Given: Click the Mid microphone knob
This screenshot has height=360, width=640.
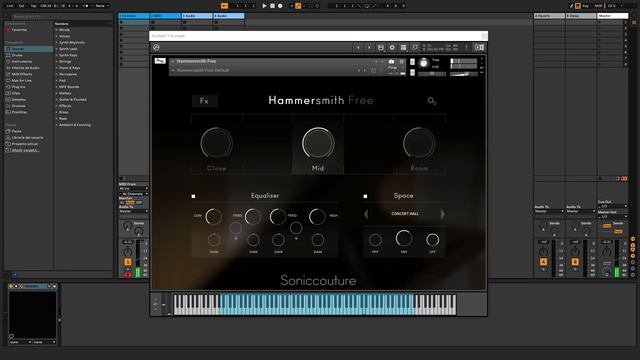Looking at the screenshot, I should point(318,143).
